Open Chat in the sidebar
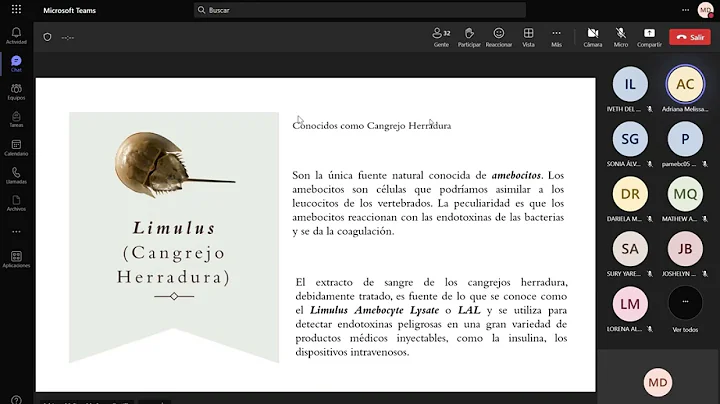 coord(16,63)
